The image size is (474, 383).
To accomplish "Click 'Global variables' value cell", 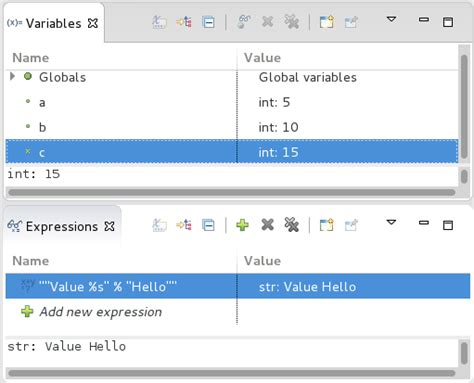I will point(308,77).
